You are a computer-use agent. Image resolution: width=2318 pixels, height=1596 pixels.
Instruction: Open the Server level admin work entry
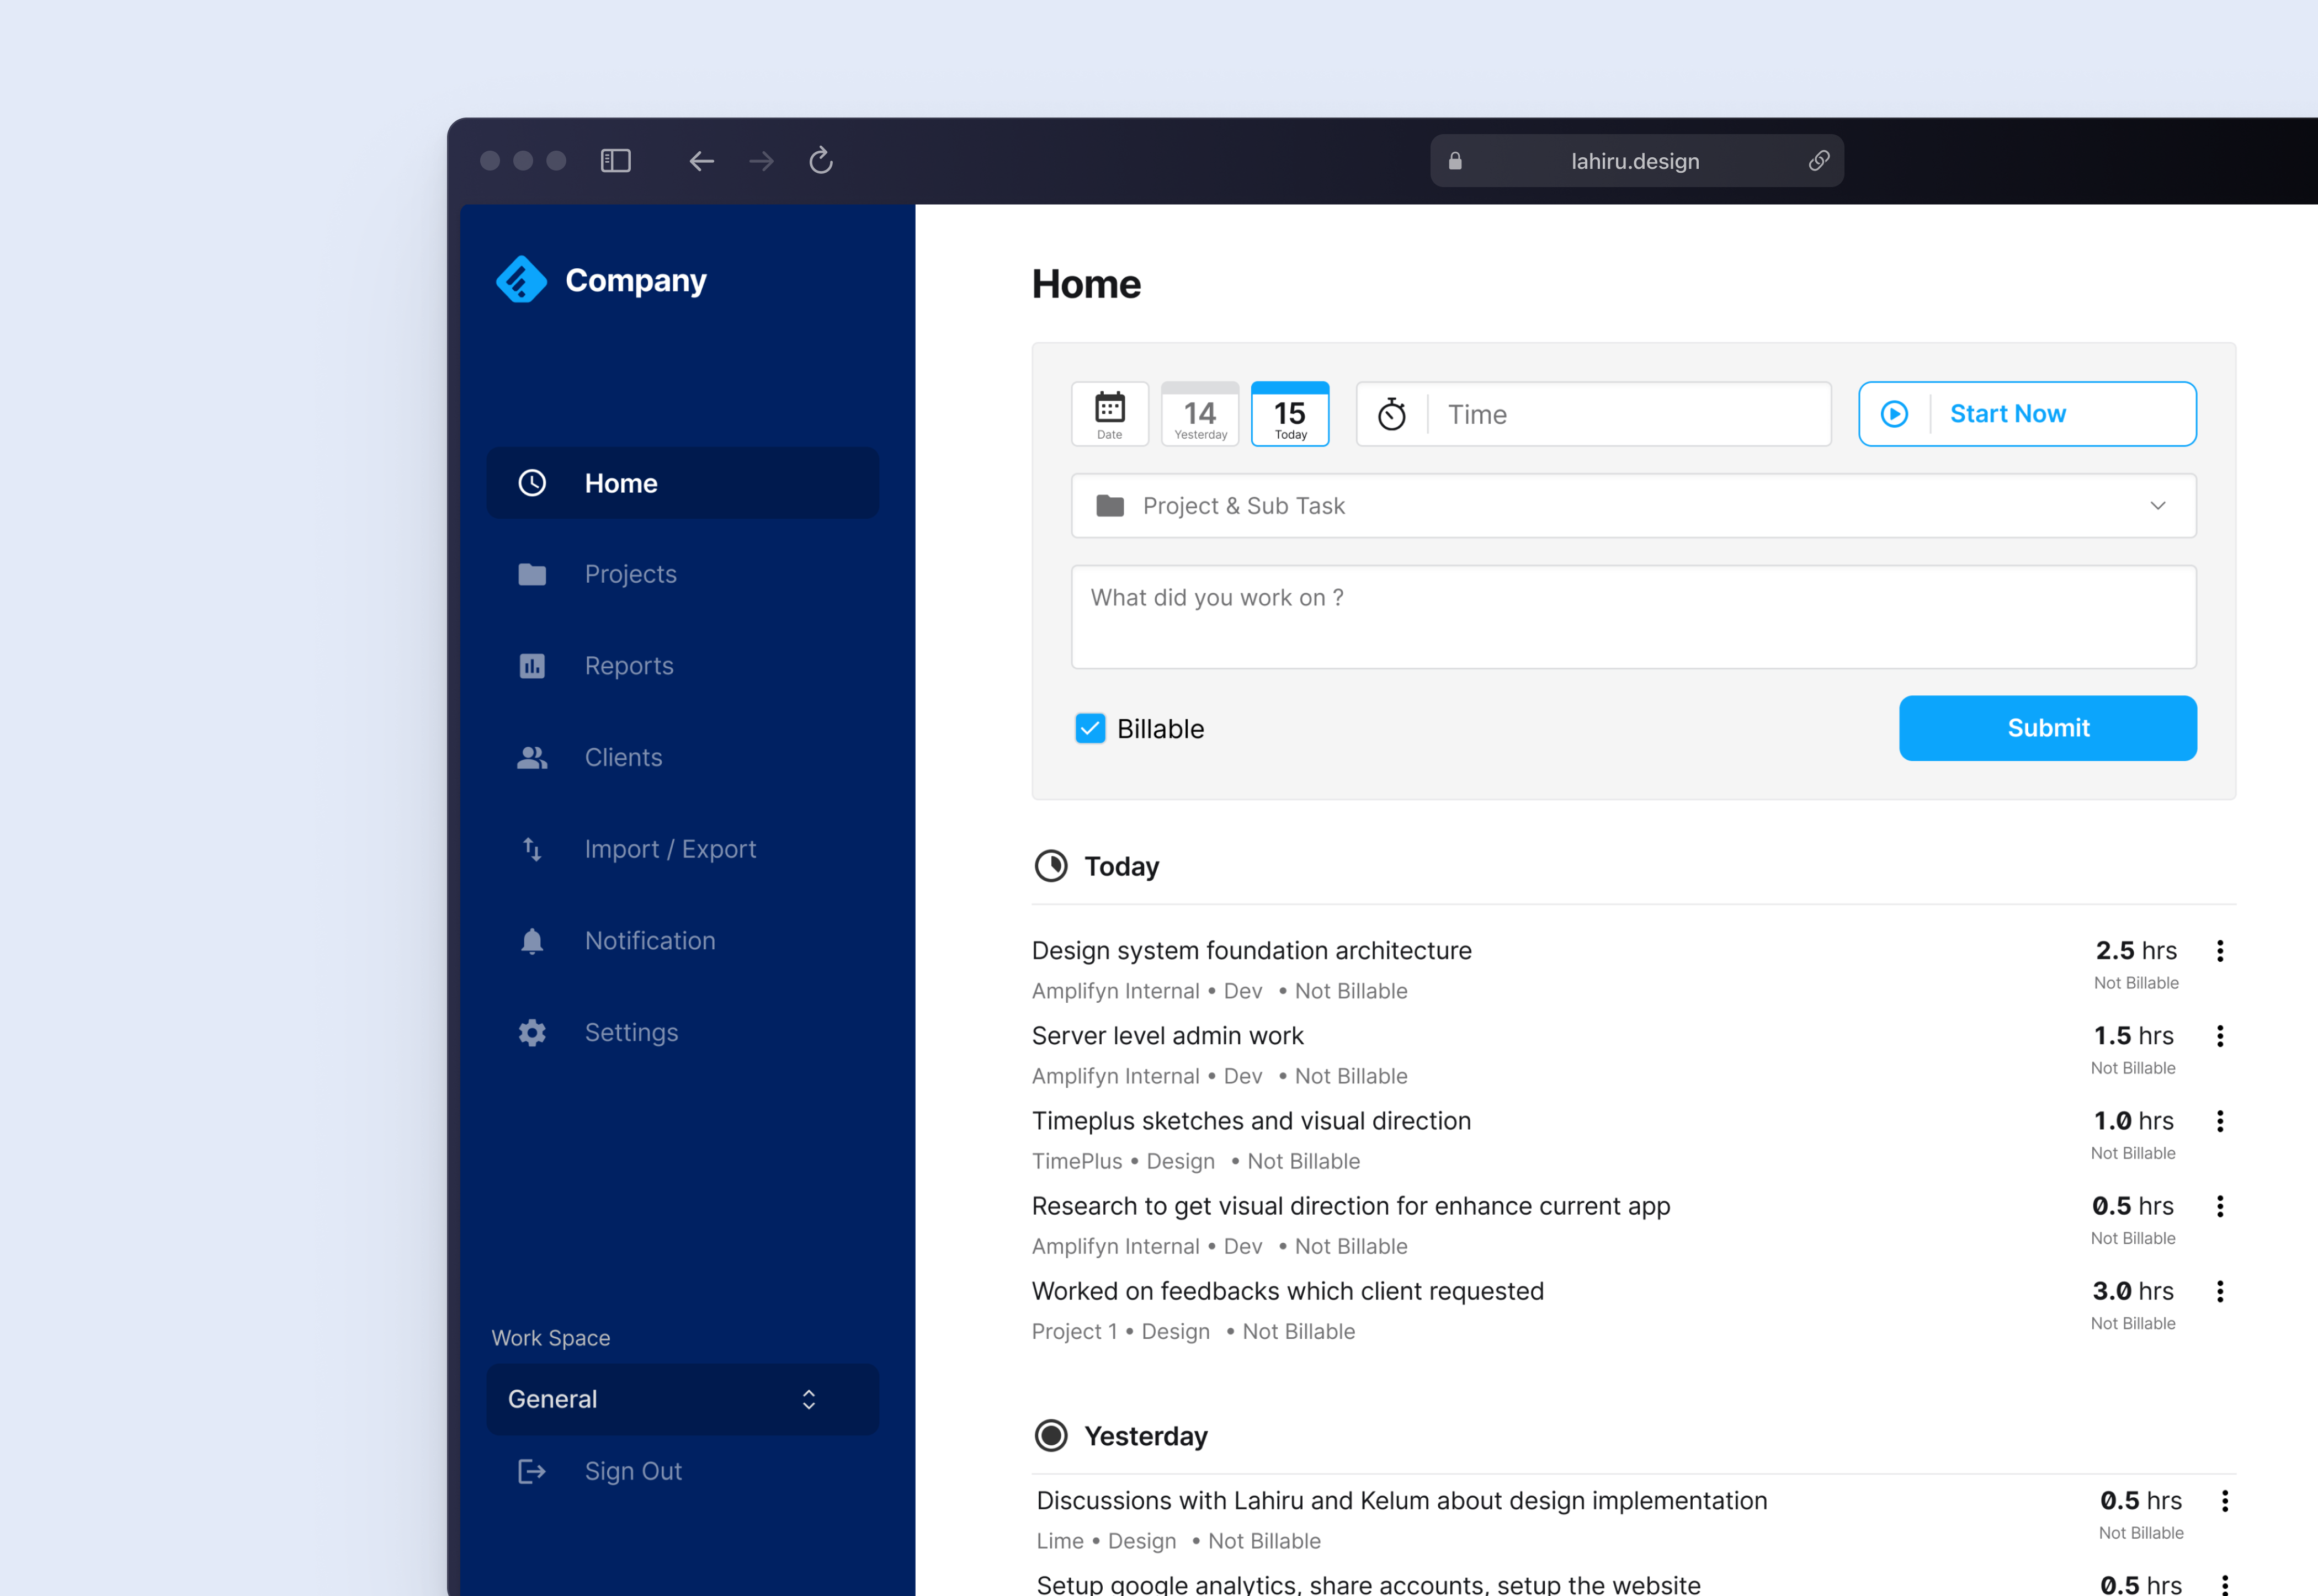coord(1167,1036)
